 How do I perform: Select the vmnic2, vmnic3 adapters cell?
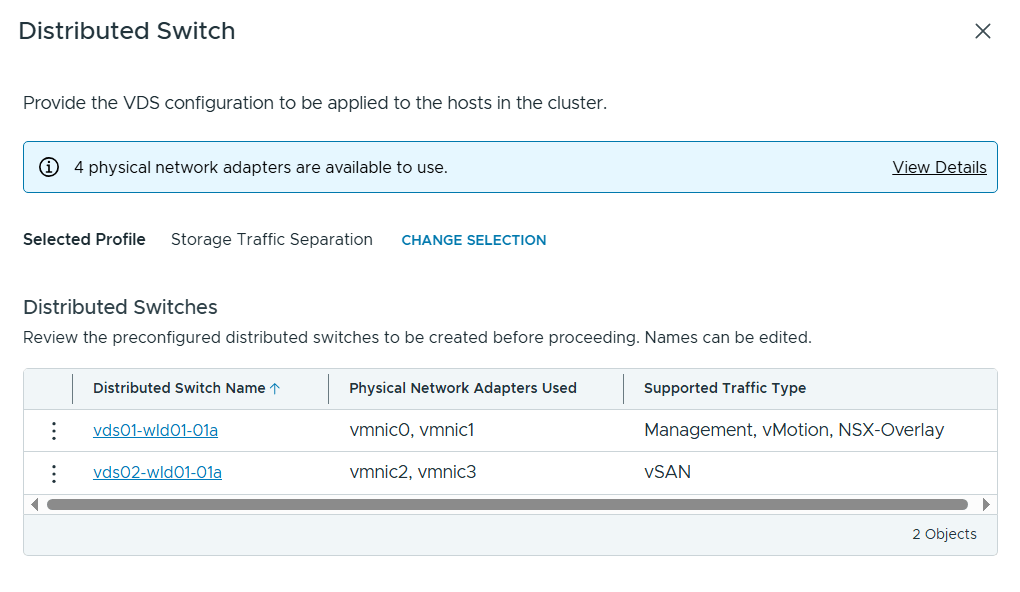pyautogui.click(x=412, y=472)
